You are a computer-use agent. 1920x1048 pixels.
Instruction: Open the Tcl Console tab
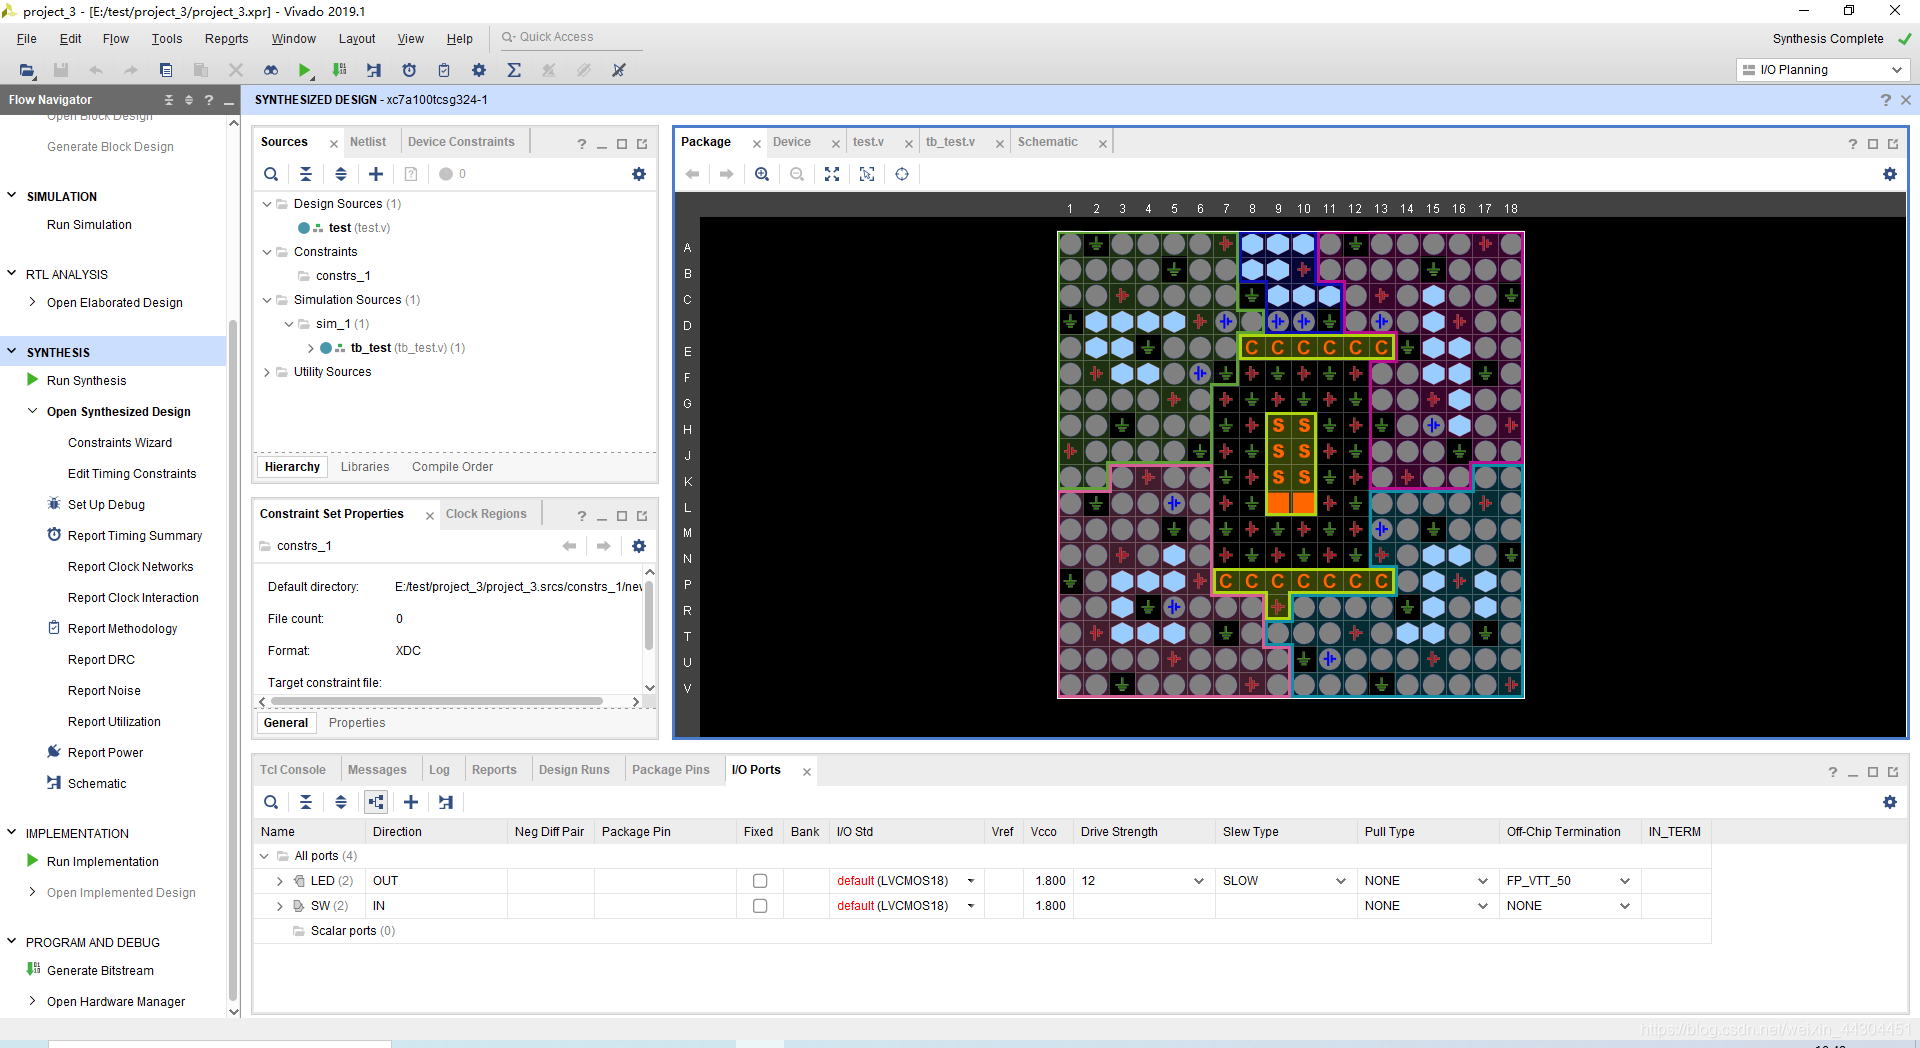(x=292, y=770)
